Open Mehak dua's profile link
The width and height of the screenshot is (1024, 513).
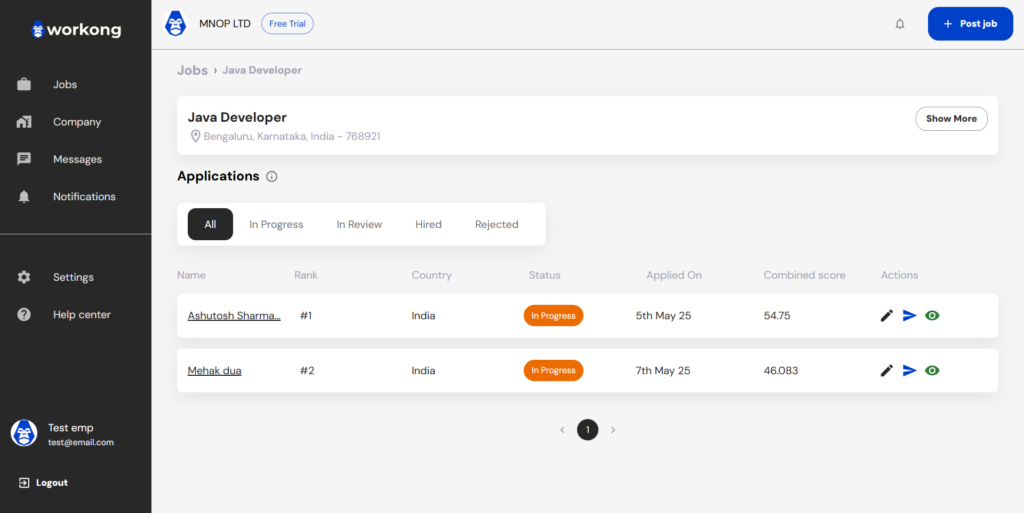pyautogui.click(x=215, y=371)
